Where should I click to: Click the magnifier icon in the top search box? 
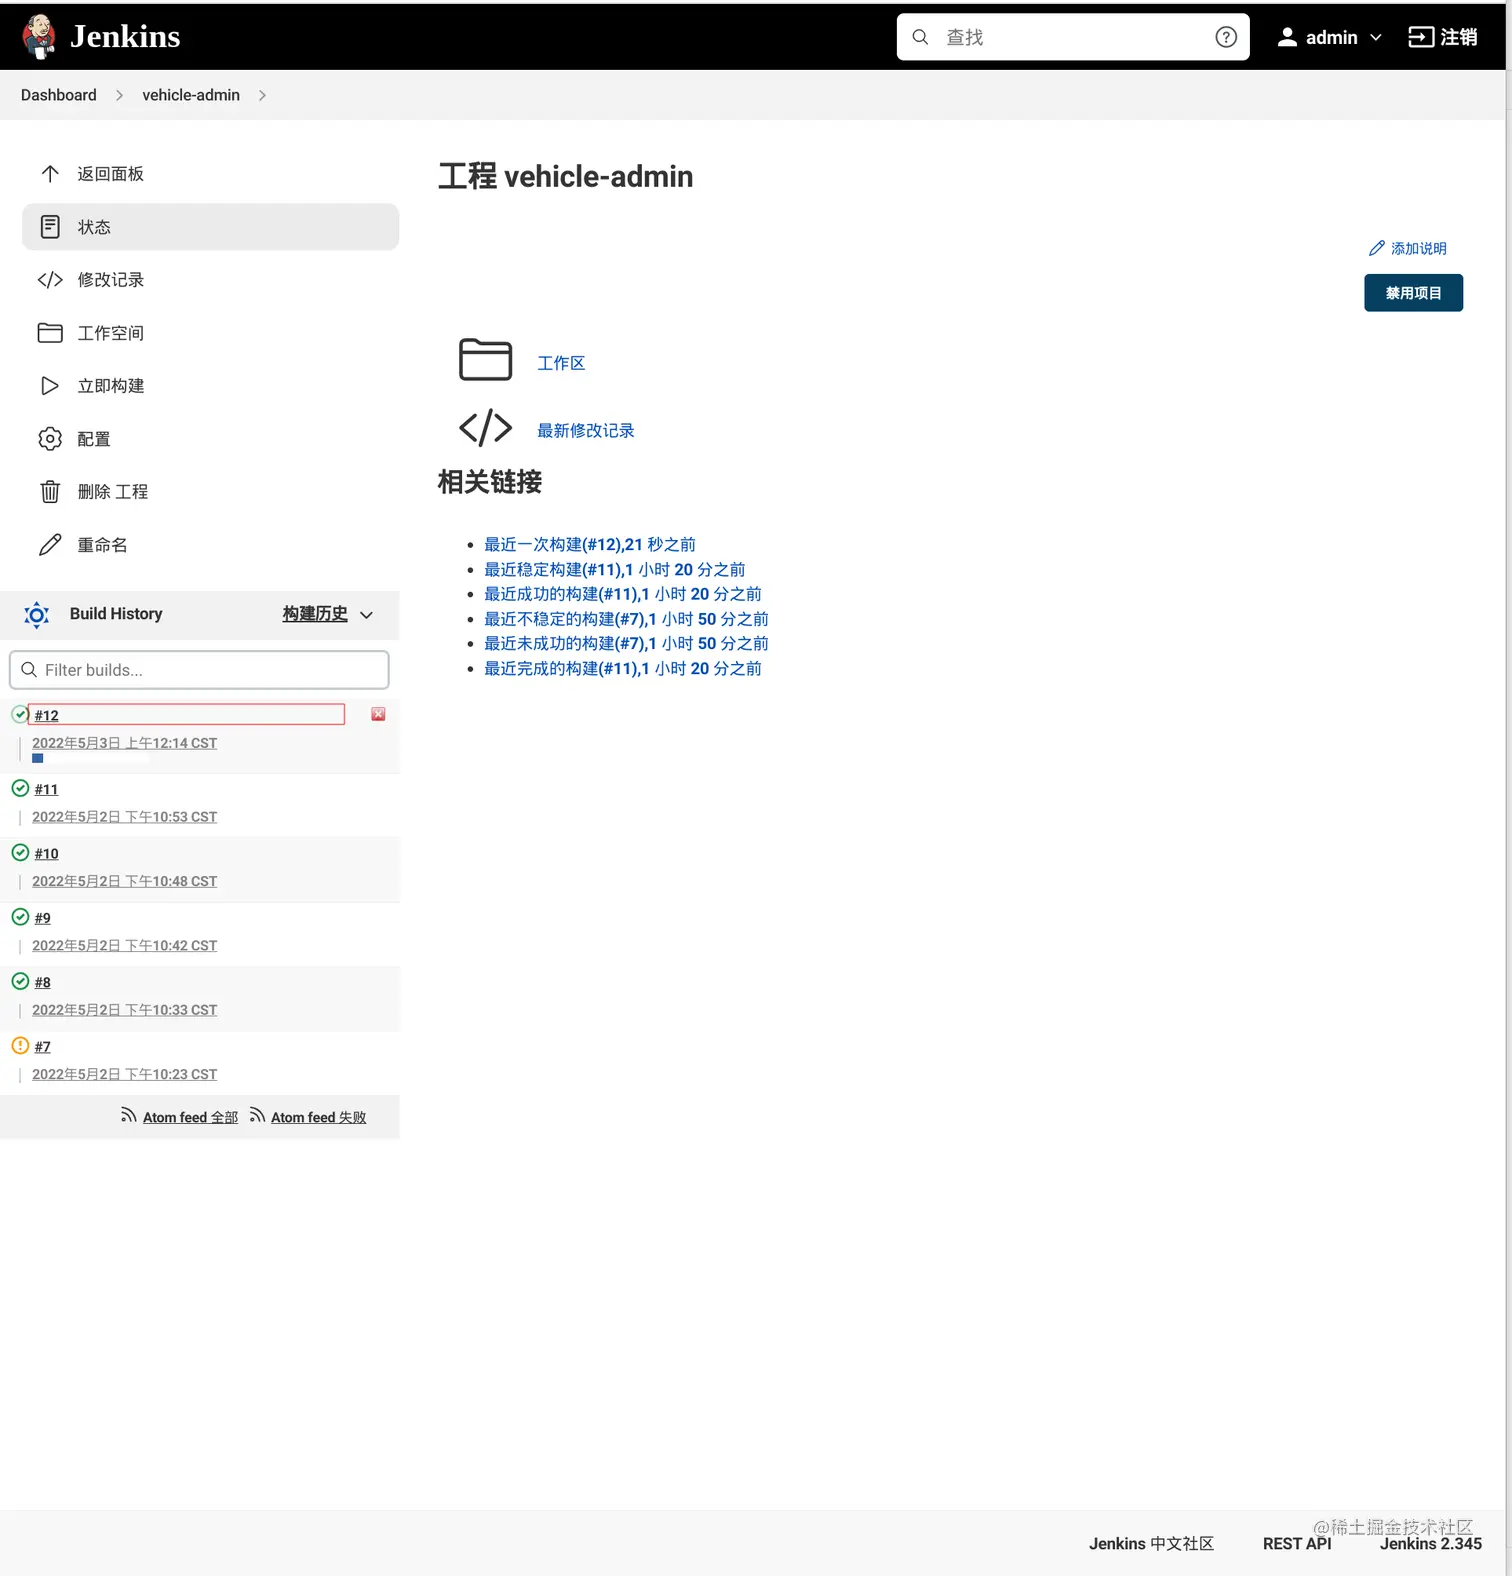click(x=920, y=37)
